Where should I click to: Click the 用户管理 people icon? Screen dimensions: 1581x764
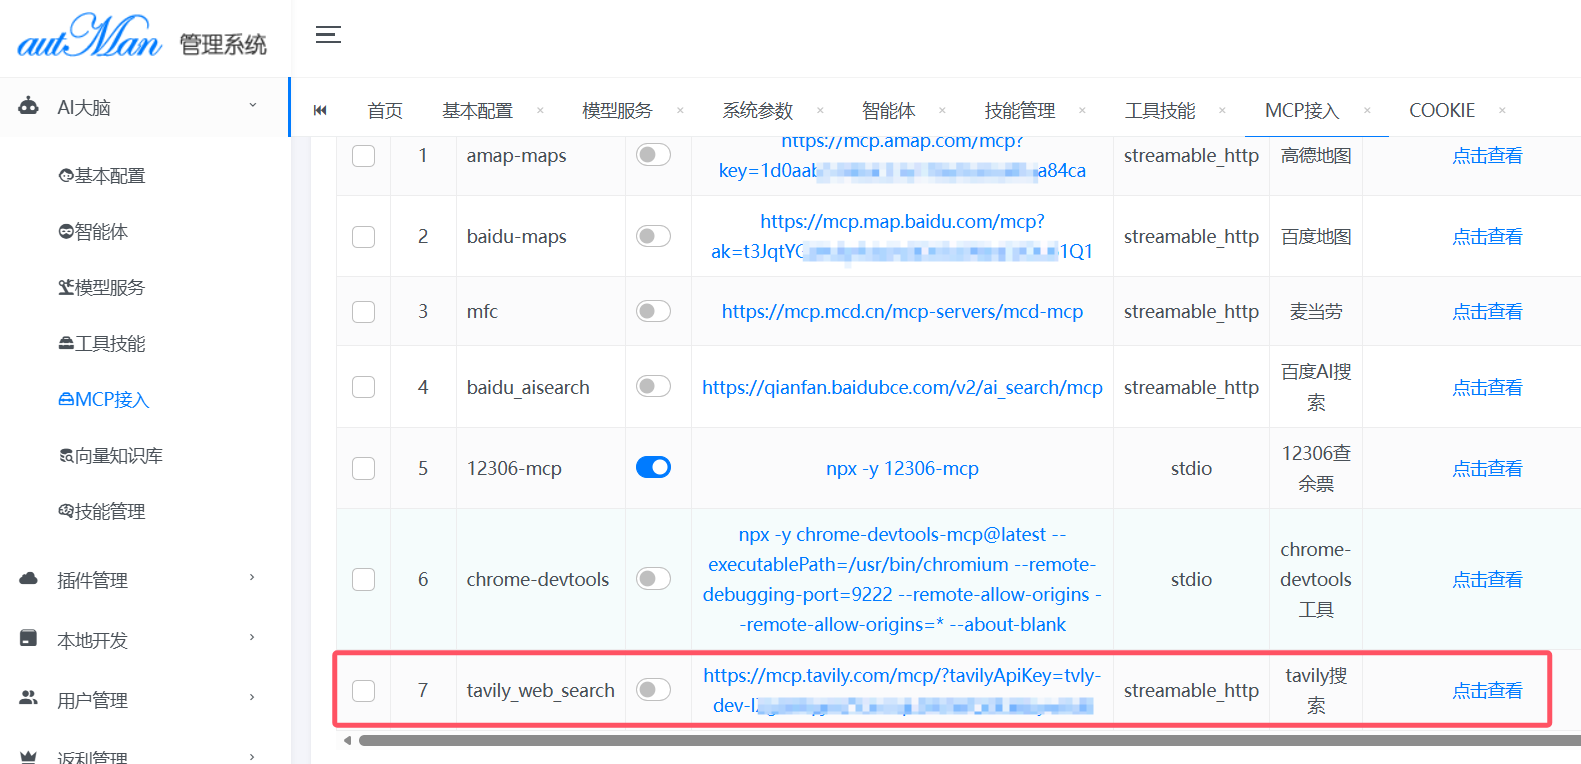tap(29, 698)
